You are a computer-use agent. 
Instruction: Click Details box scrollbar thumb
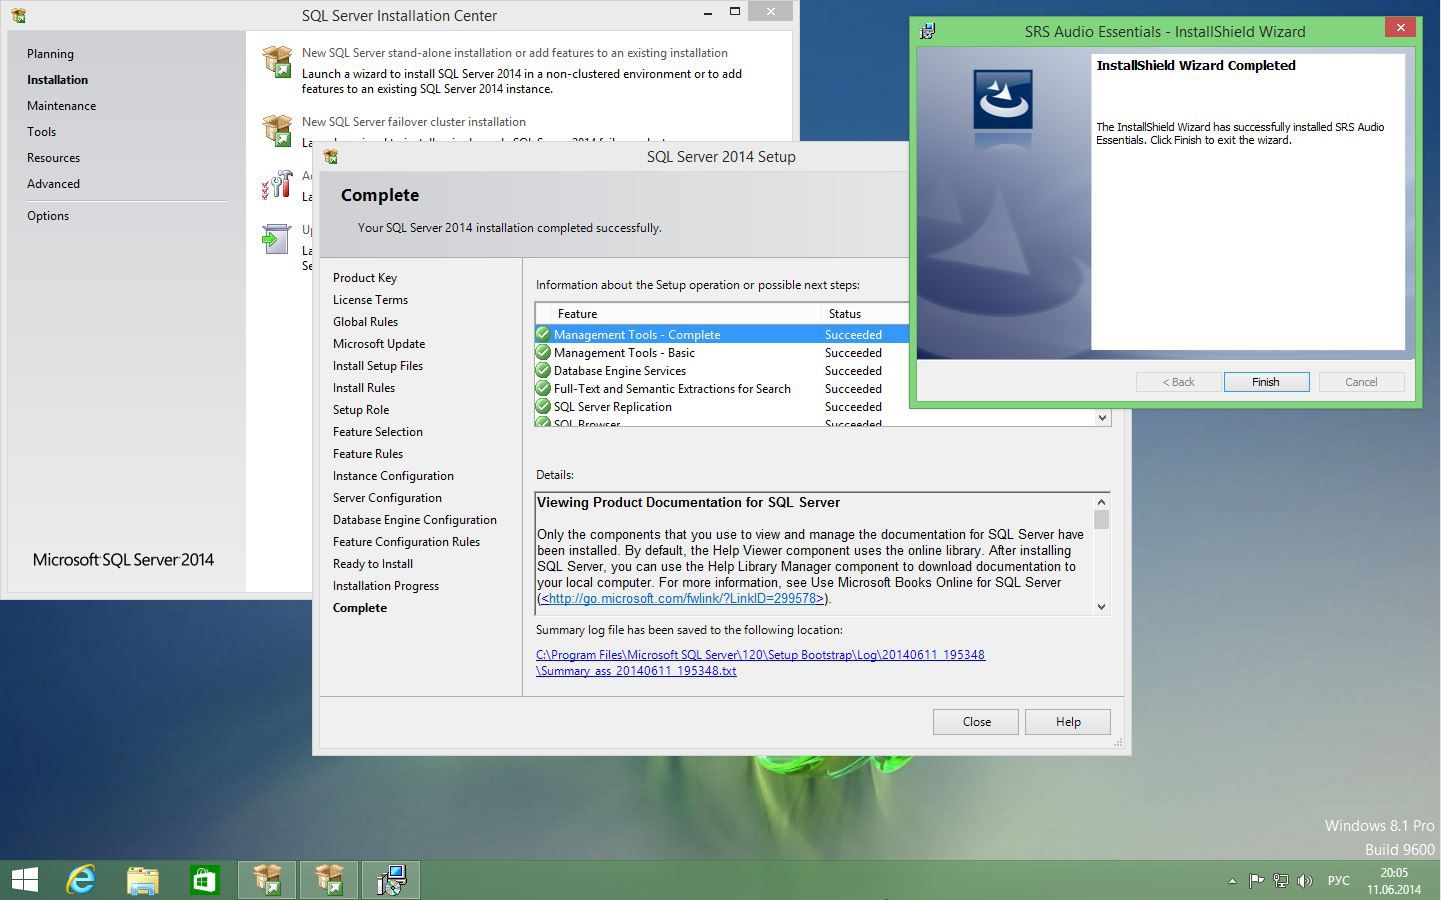click(1101, 519)
